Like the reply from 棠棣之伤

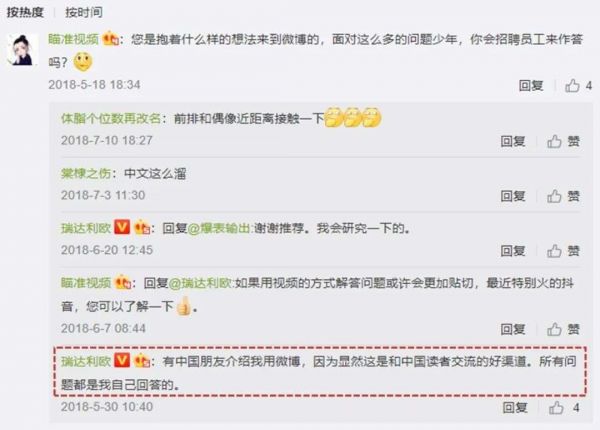click(563, 196)
